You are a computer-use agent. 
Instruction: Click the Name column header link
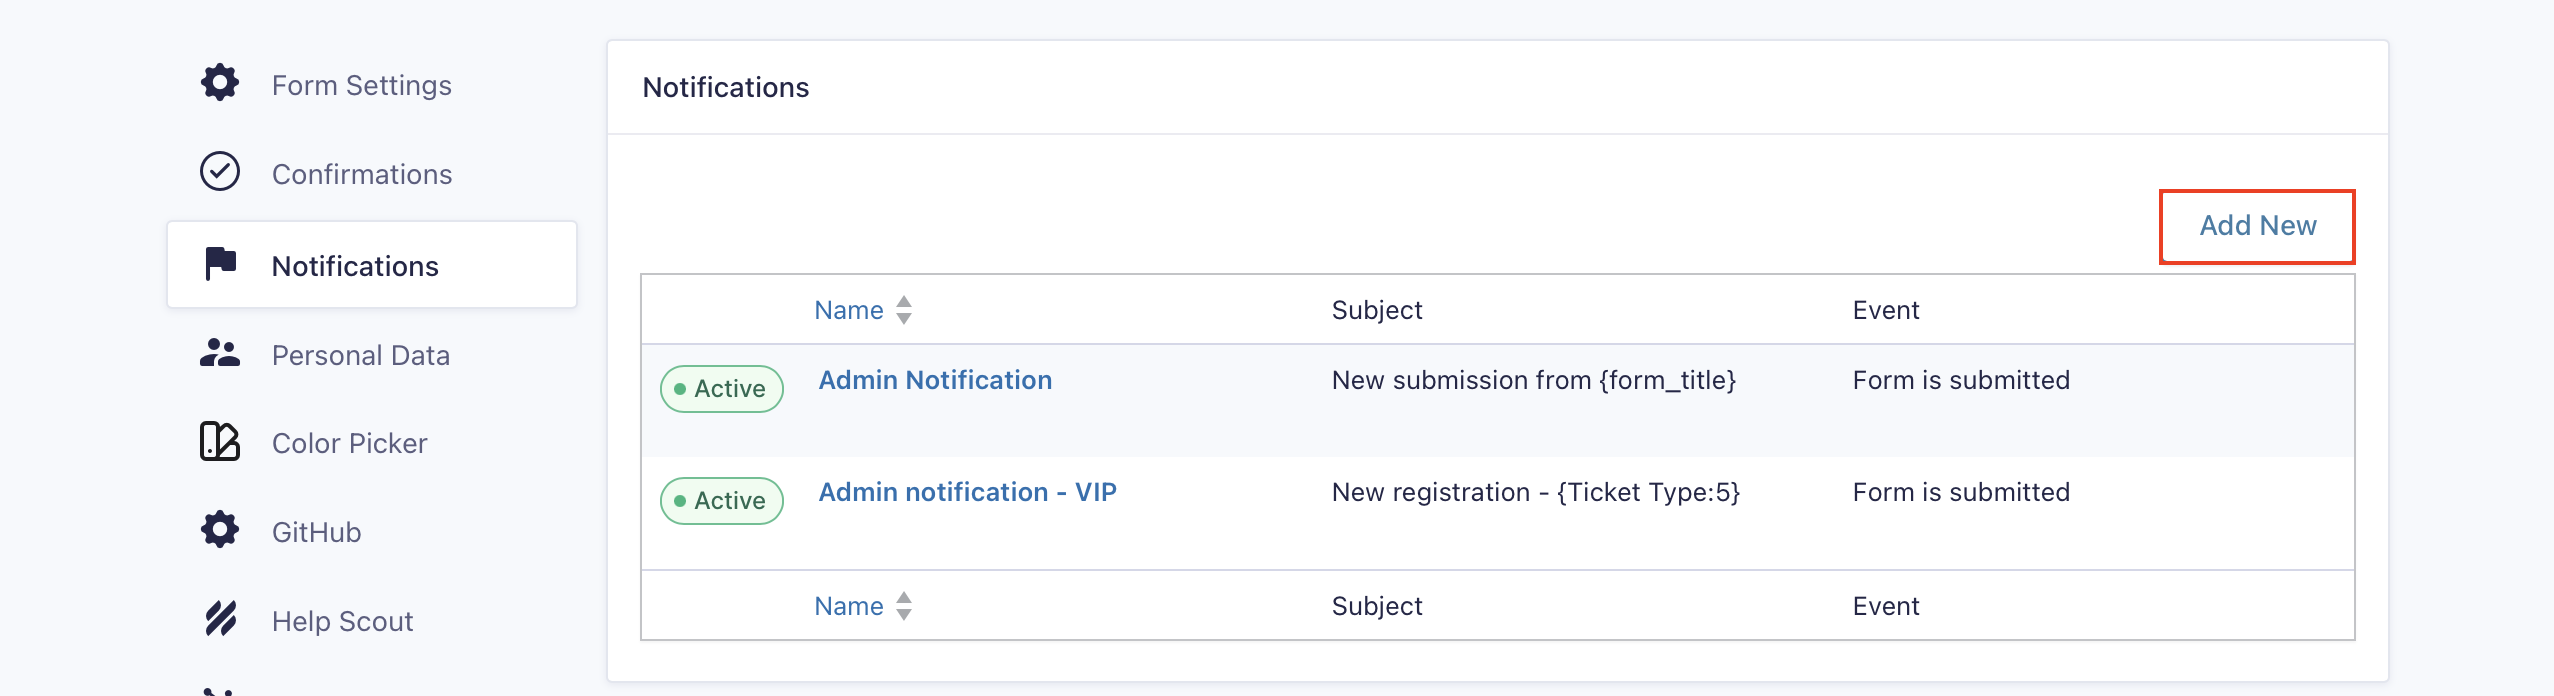(849, 310)
